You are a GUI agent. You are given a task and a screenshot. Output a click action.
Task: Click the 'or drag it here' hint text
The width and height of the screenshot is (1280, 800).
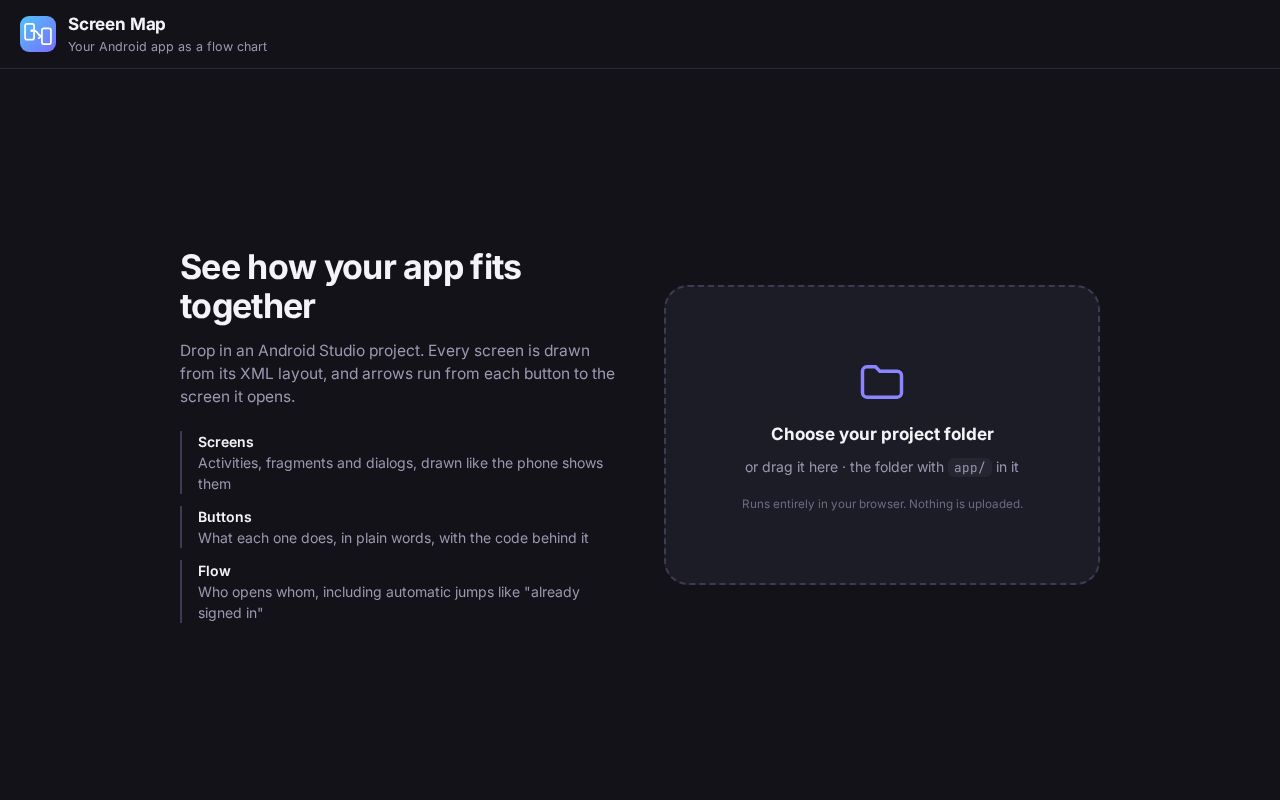tap(791, 467)
